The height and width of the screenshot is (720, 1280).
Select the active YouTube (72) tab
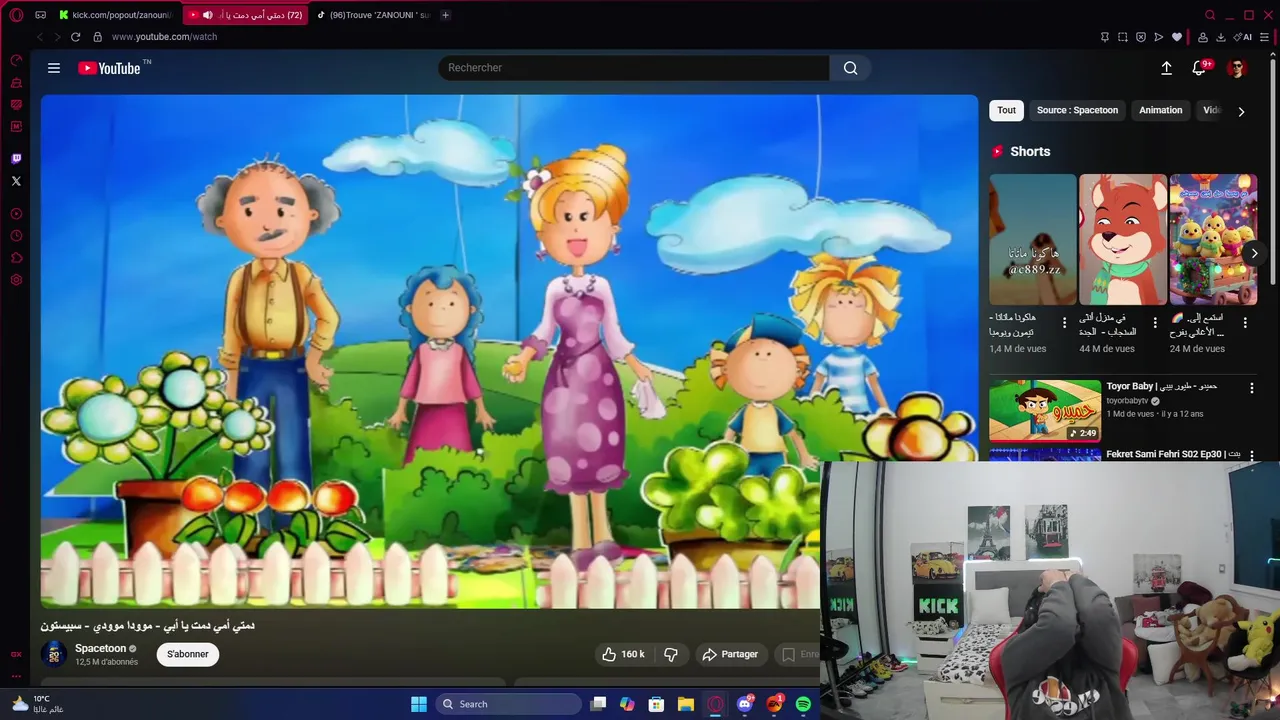246,15
